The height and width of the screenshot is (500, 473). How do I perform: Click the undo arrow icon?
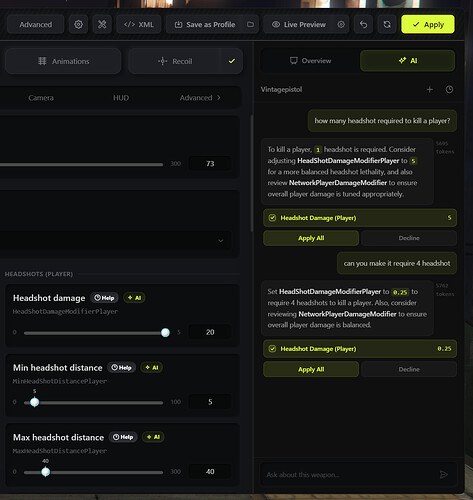click(x=363, y=24)
